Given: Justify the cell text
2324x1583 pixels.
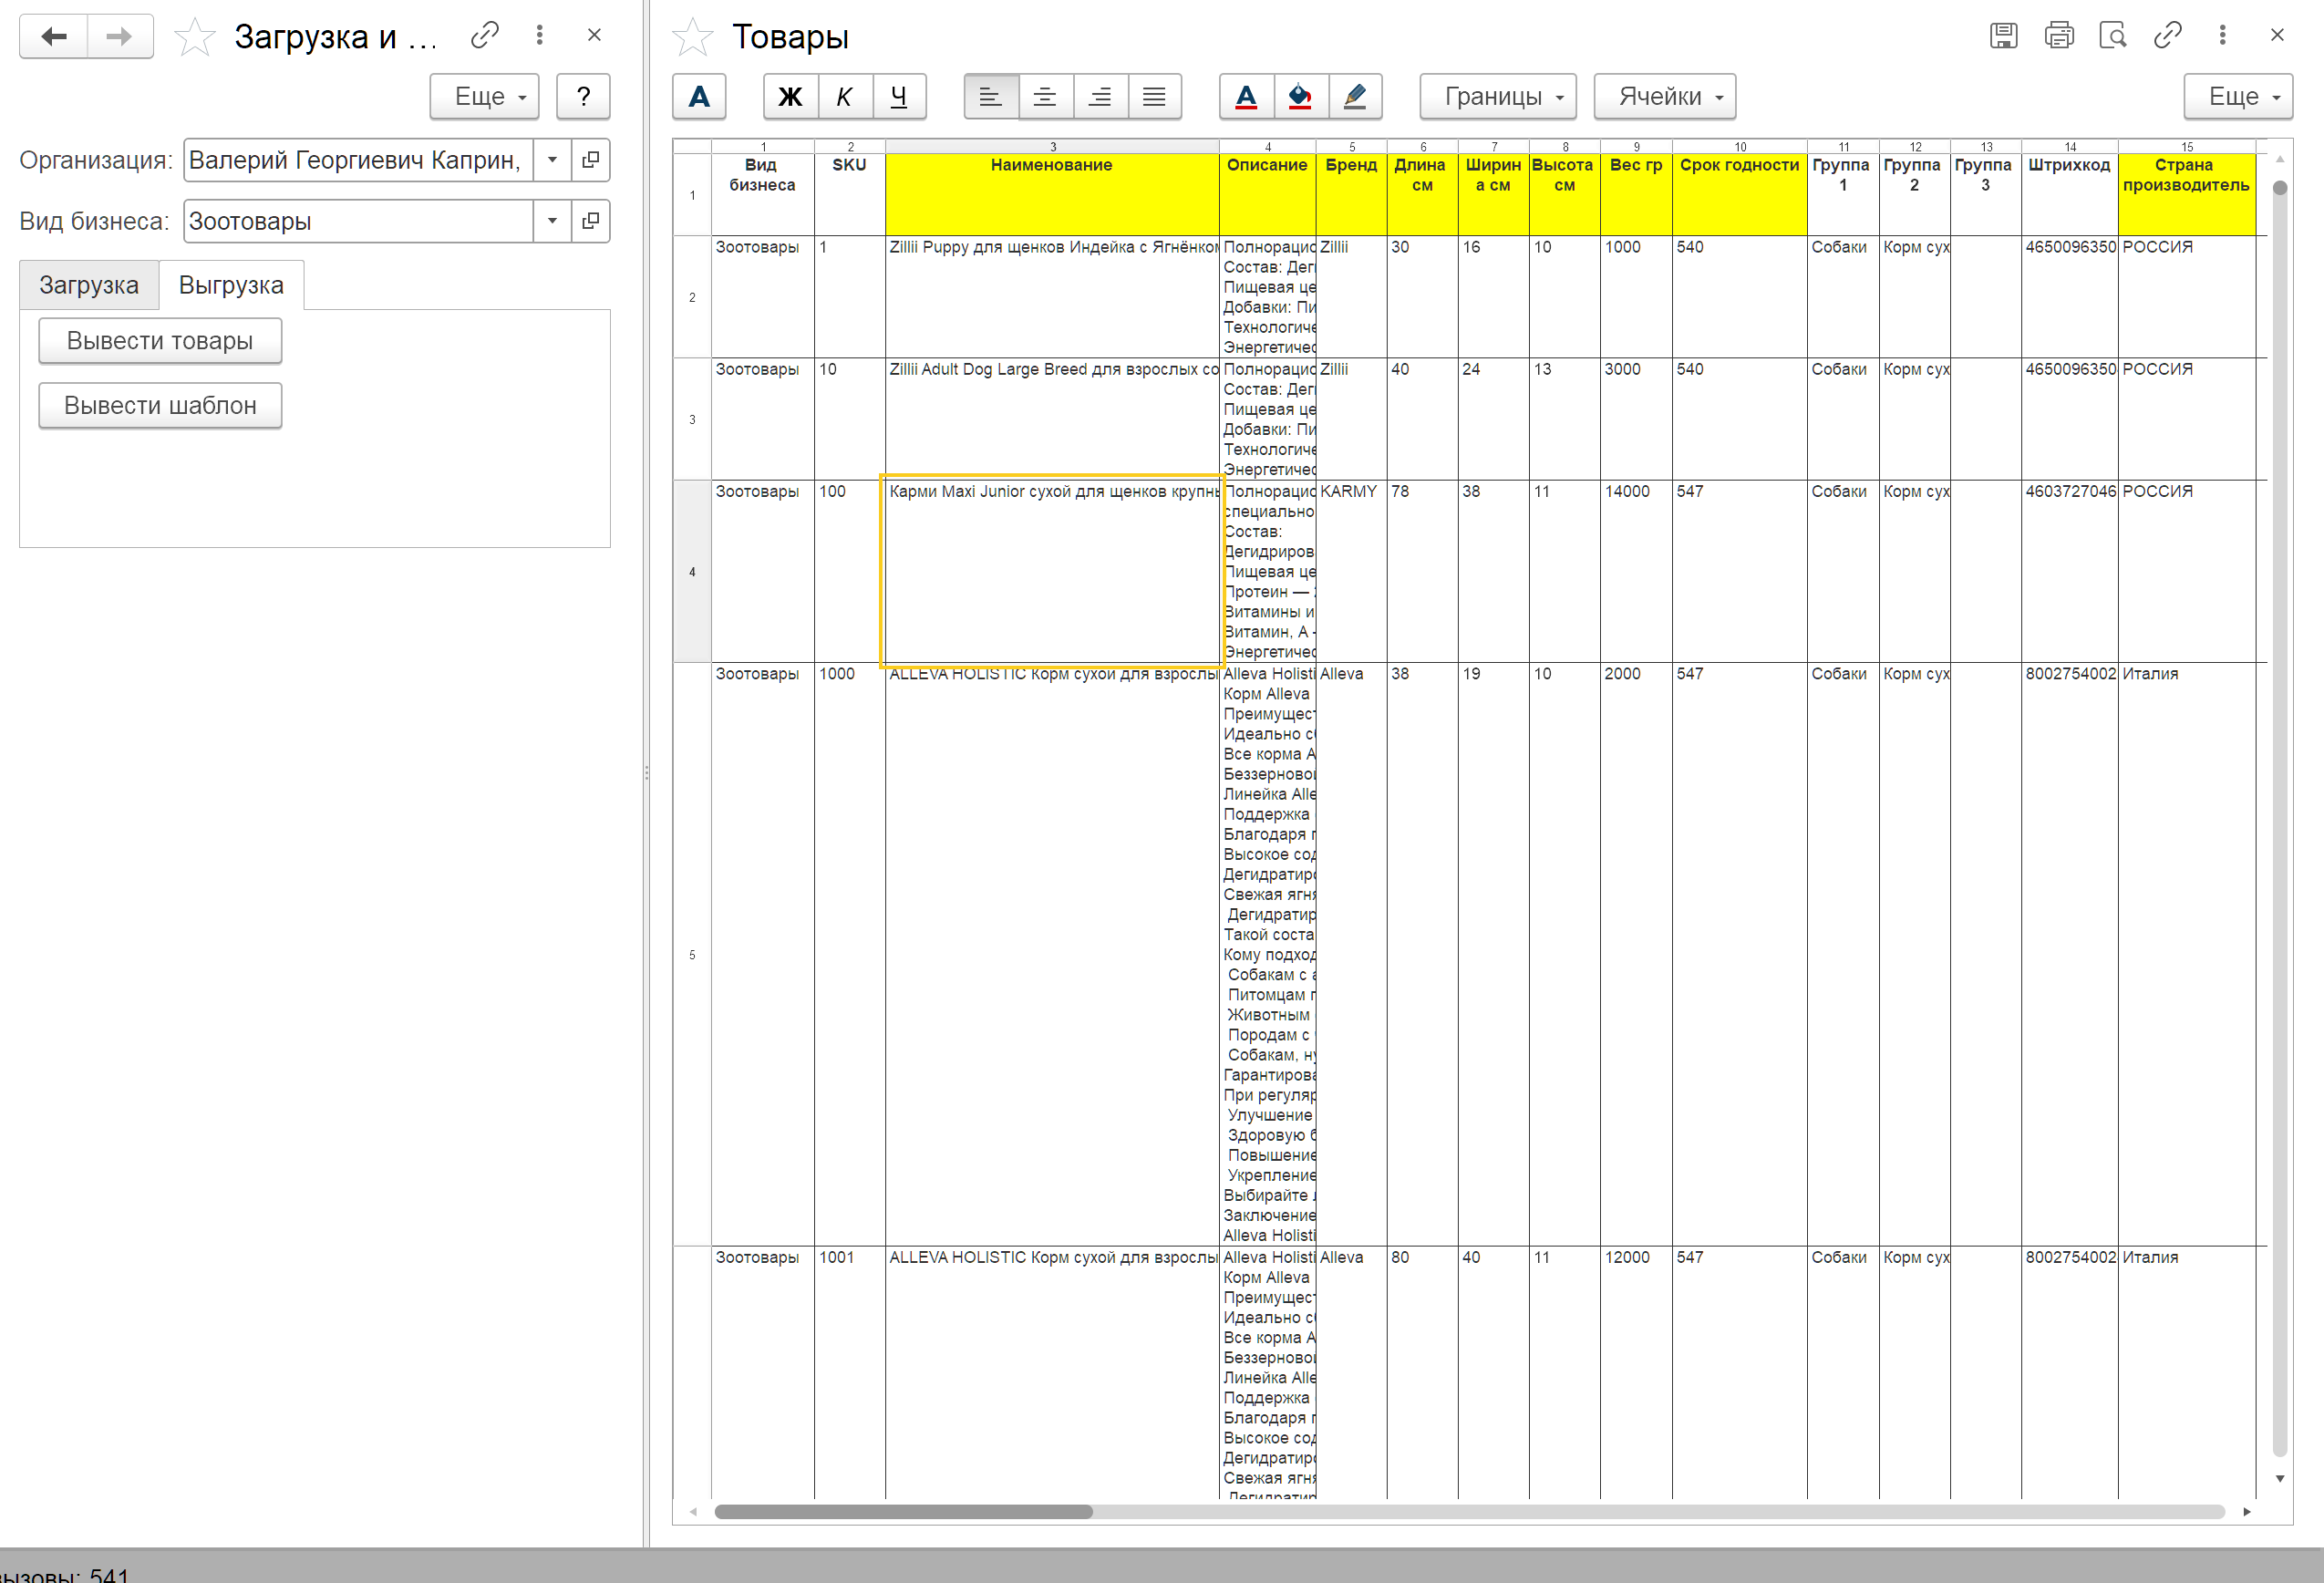Looking at the screenshot, I should (1154, 96).
